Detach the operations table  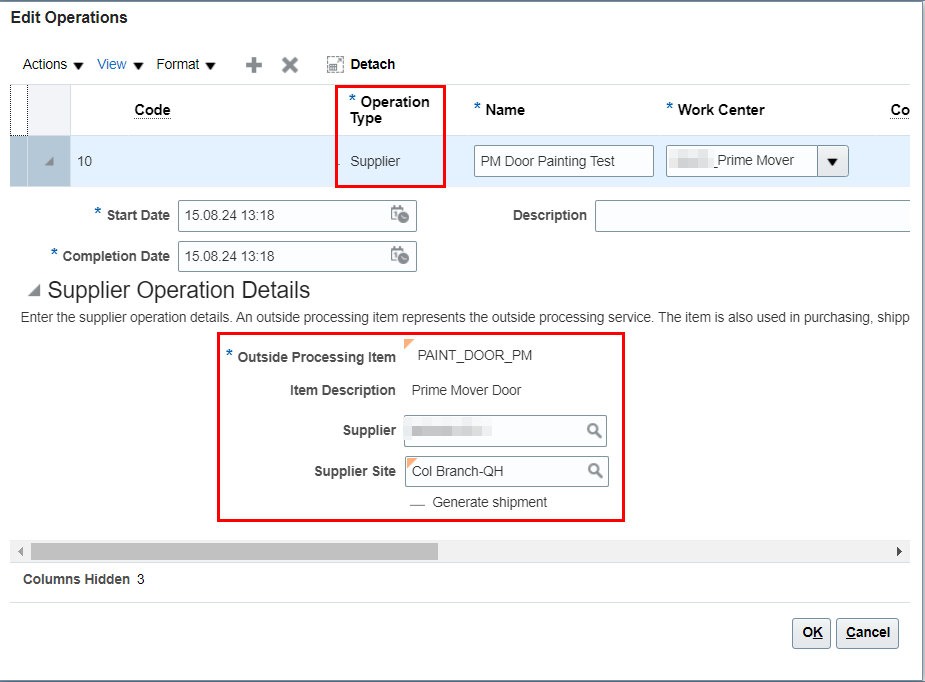click(x=360, y=64)
